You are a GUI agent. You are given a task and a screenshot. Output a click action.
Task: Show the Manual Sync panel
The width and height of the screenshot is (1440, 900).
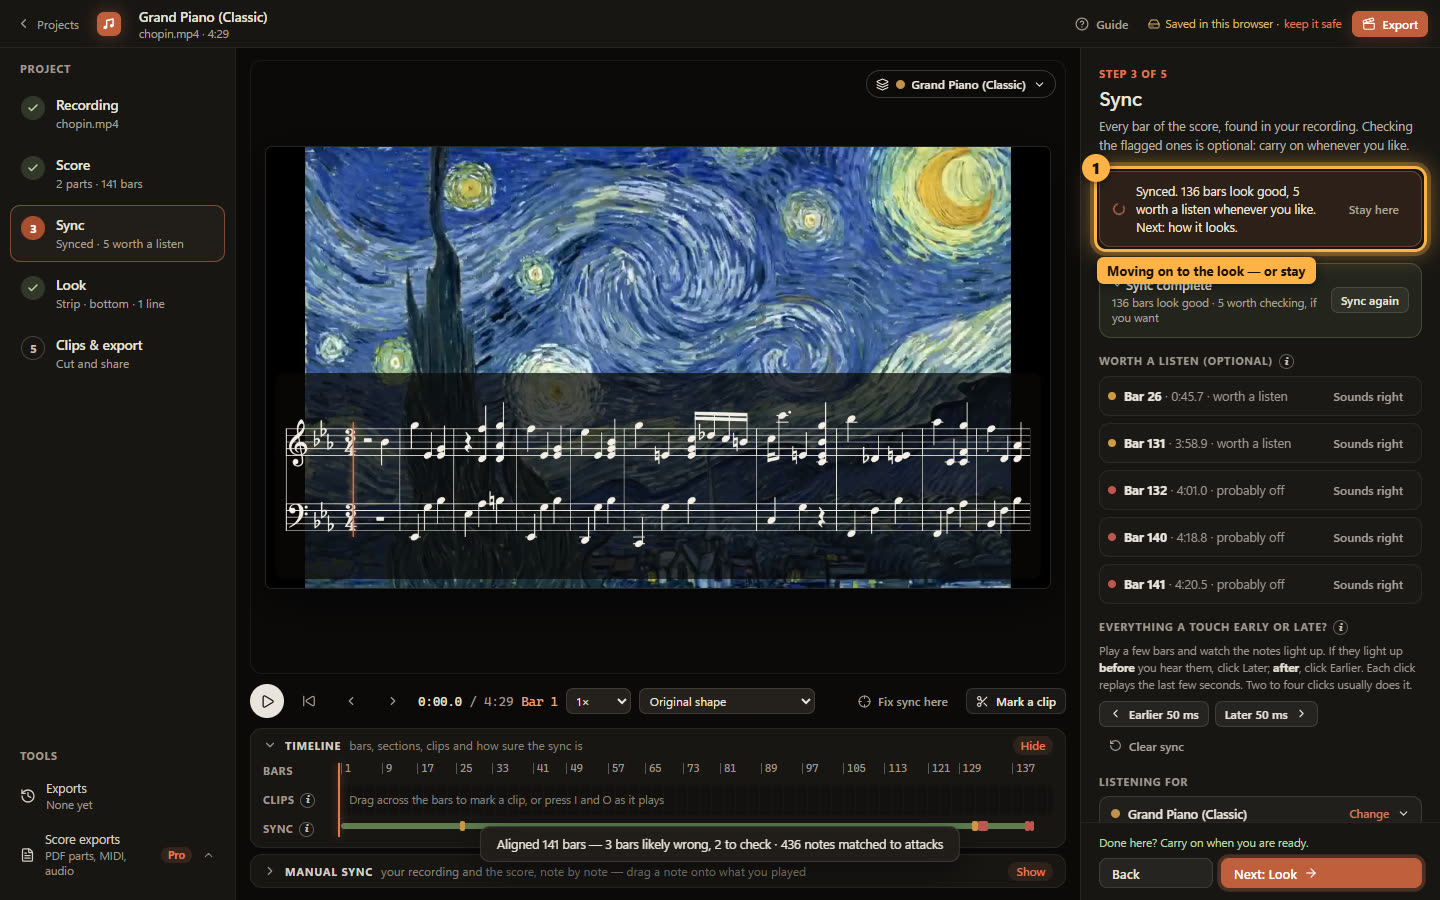pos(1031,872)
